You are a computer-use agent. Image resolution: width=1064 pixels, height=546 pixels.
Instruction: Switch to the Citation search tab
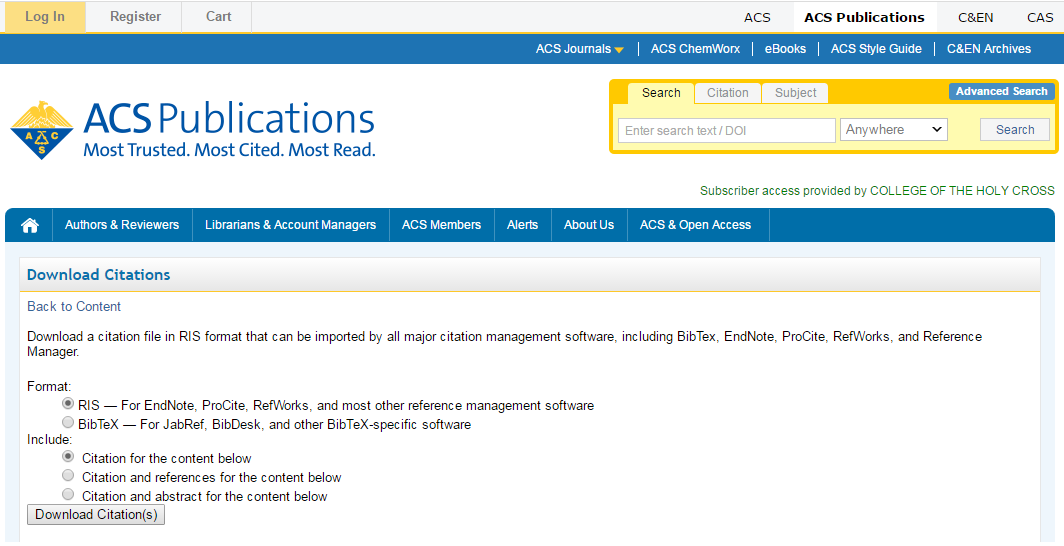tap(727, 93)
